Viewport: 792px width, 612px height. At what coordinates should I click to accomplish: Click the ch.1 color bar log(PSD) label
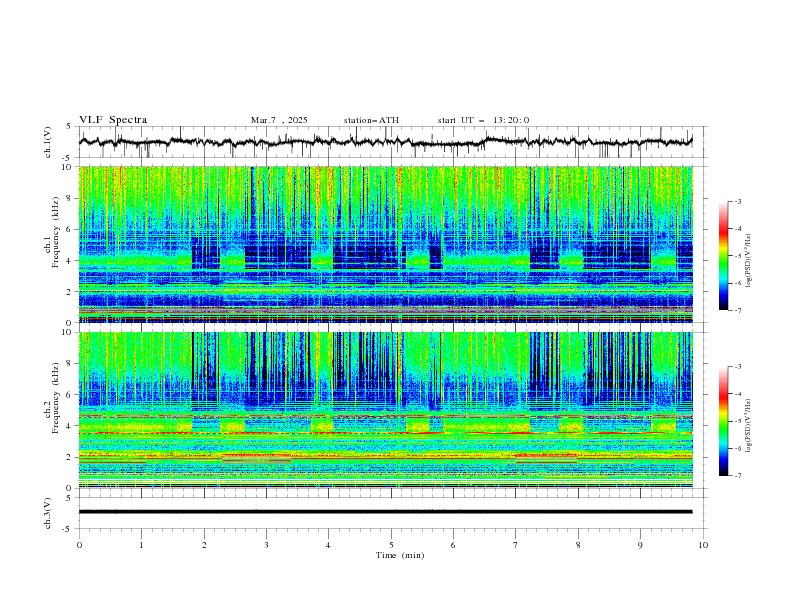(749, 261)
